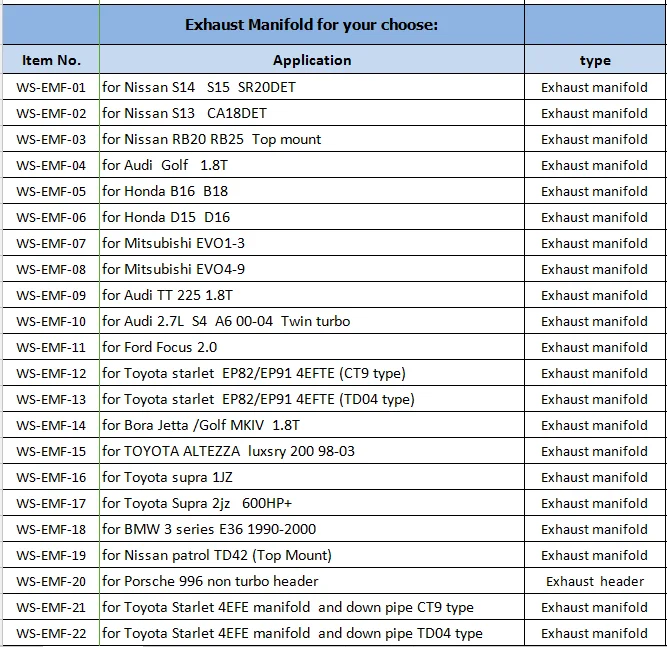The width and height of the screenshot is (667, 647).
Task: Click item number WS-EMF-22
Action: (50, 633)
